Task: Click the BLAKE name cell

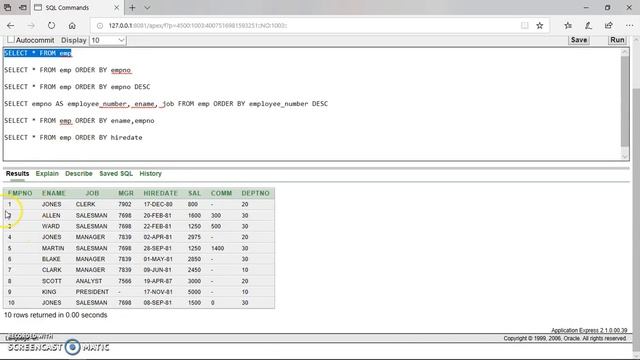Action: click(x=51, y=259)
